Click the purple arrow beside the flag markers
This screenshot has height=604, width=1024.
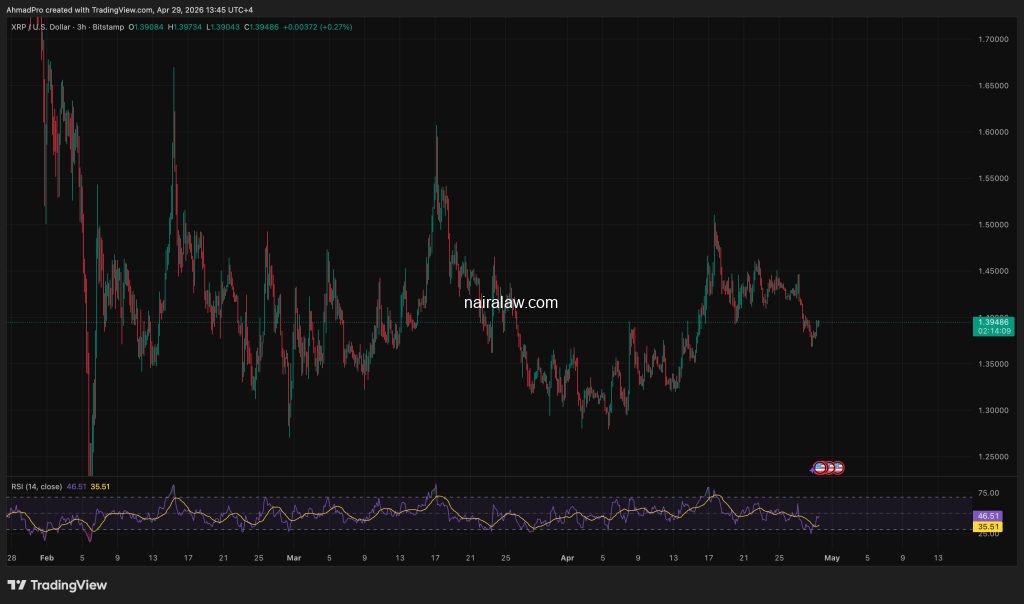812,468
